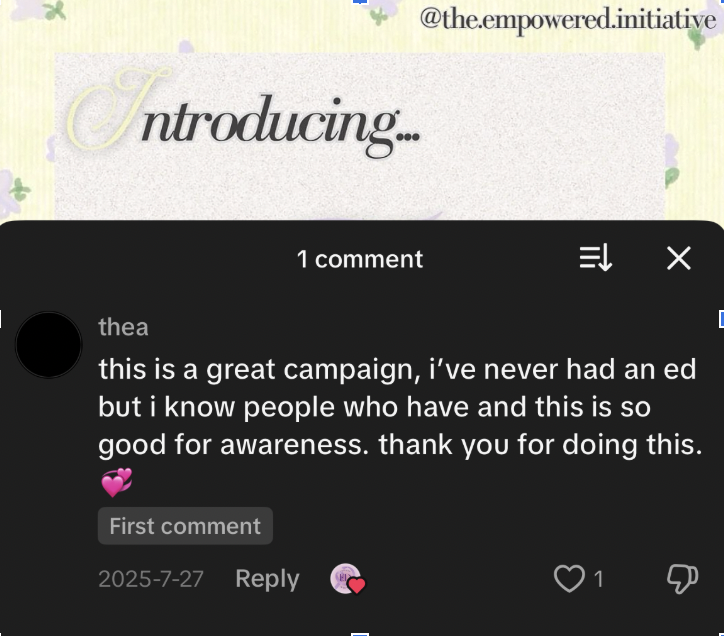724x636 pixels.
Task: Click the pink sparkling hearts emoji
Action: (x=116, y=482)
